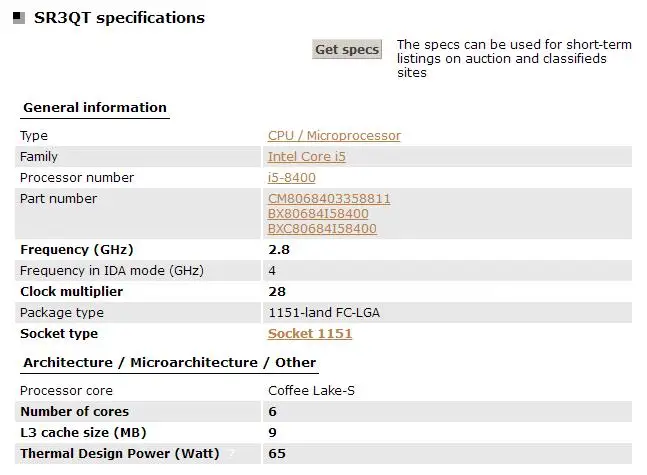Open the CPU / Microprocessor link

pyautogui.click(x=334, y=136)
